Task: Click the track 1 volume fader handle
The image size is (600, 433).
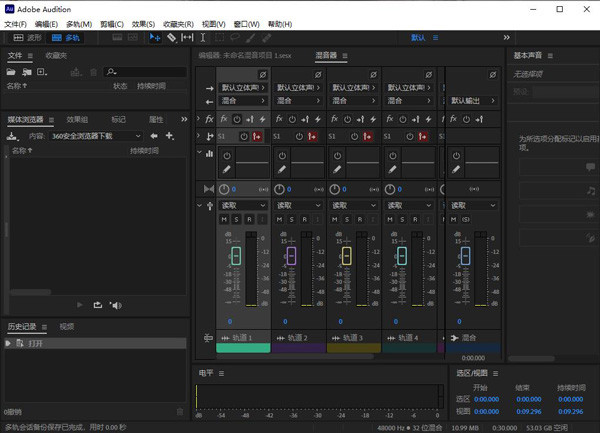Action: tap(235, 256)
